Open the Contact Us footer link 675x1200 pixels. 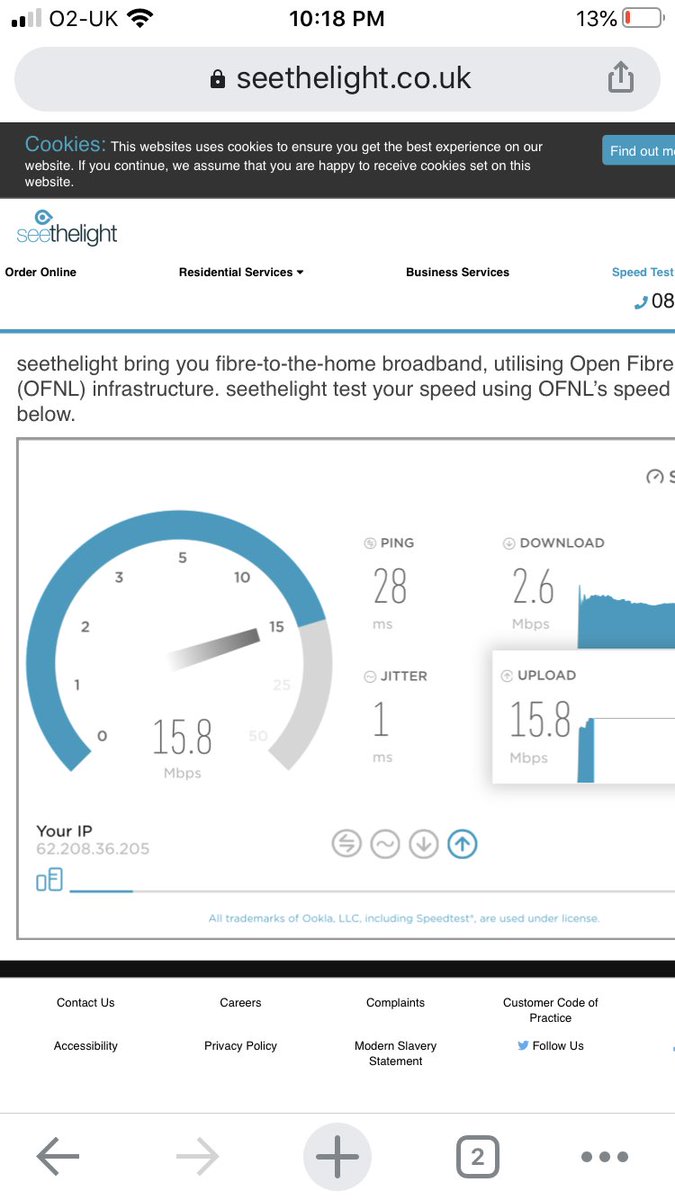pyautogui.click(x=86, y=1003)
